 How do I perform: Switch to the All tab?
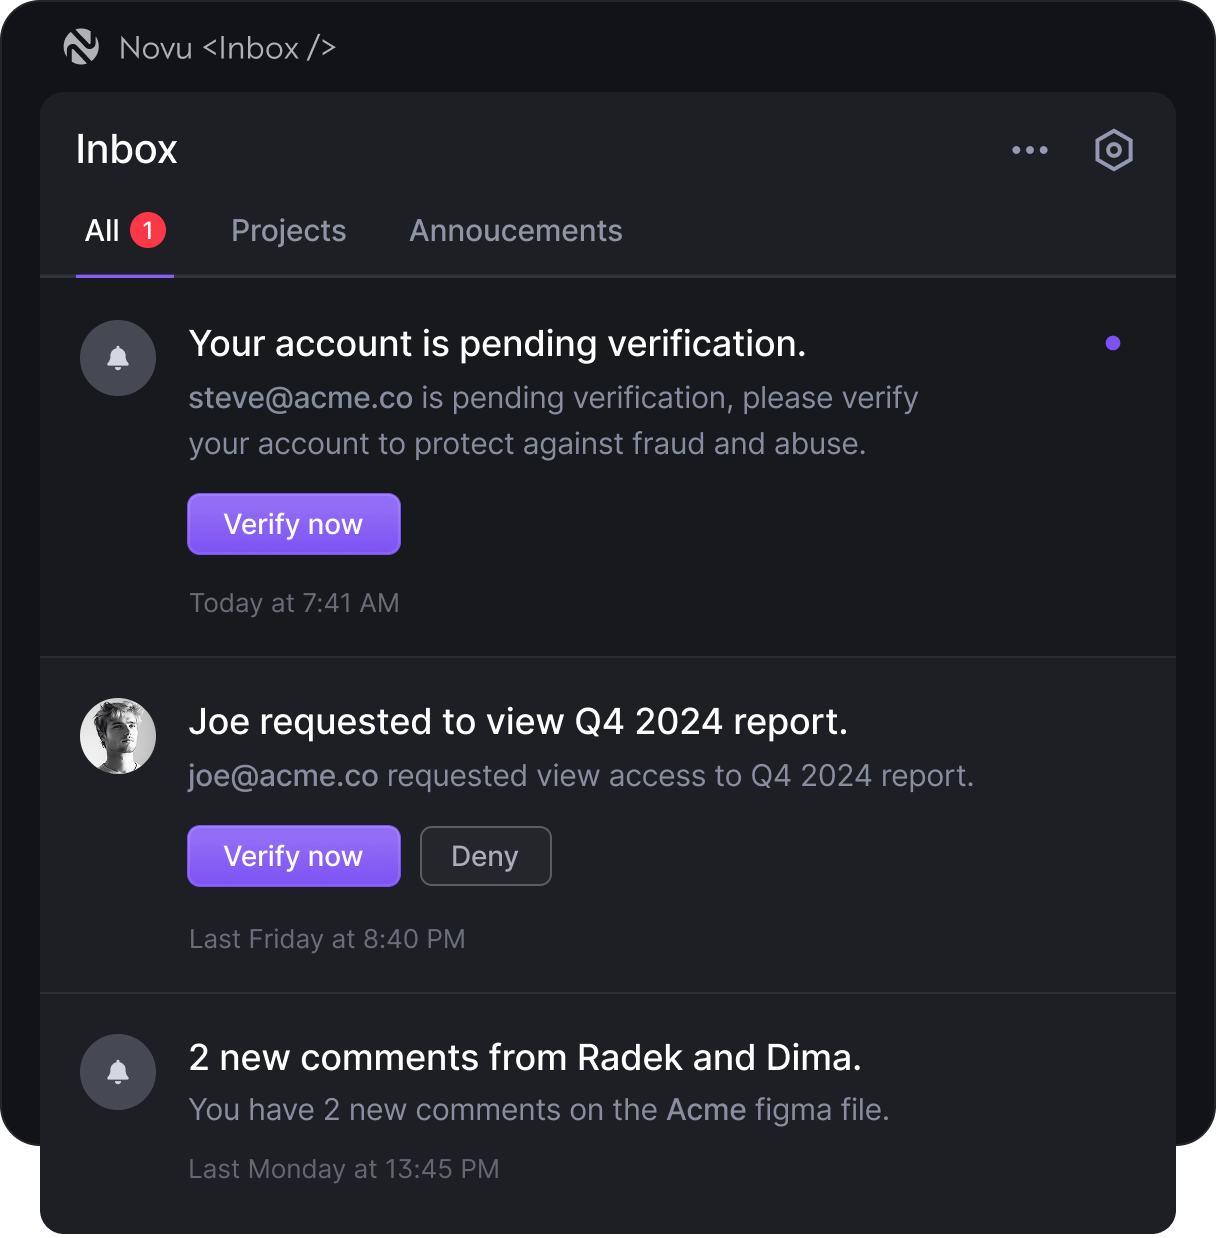coord(102,231)
